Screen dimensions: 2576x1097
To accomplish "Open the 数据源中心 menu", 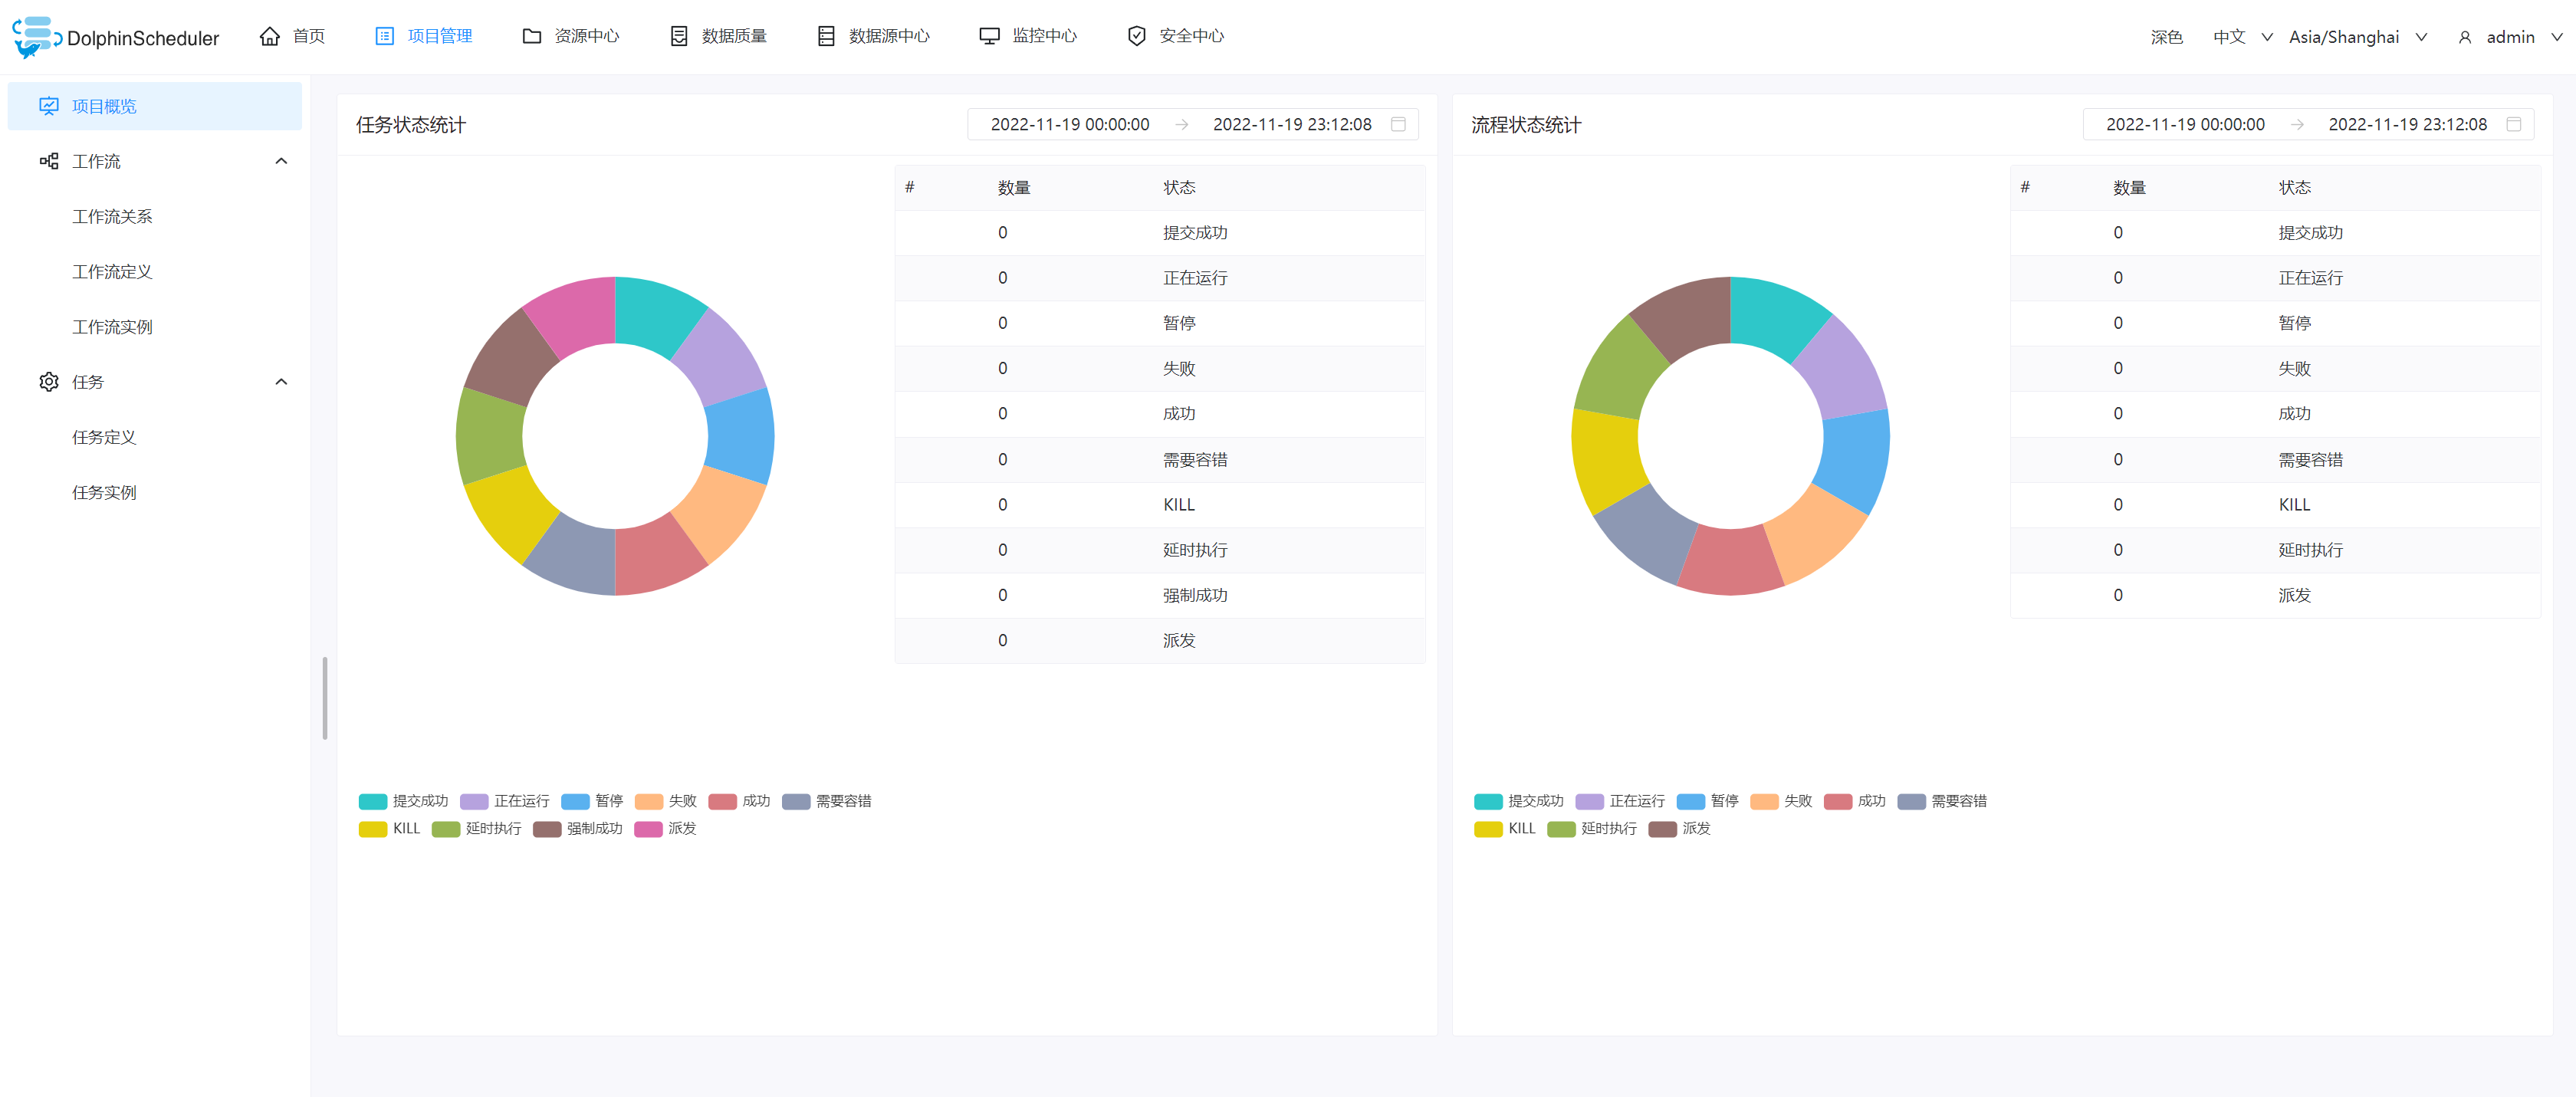I will coord(874,36).
